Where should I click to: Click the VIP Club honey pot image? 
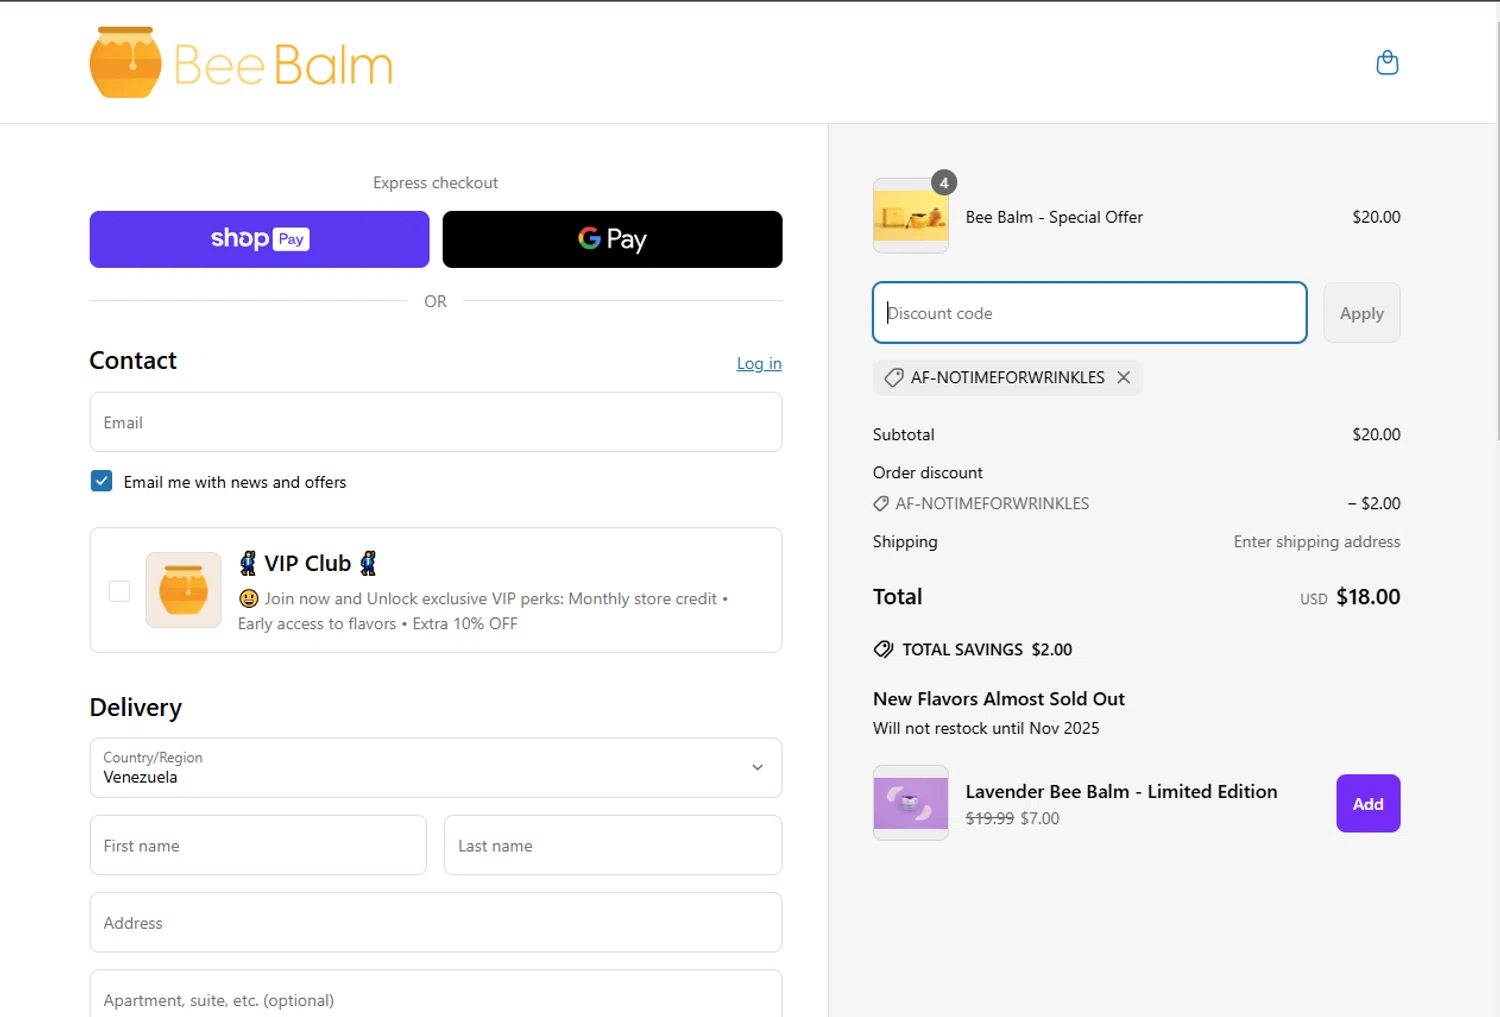pos(183,590)
